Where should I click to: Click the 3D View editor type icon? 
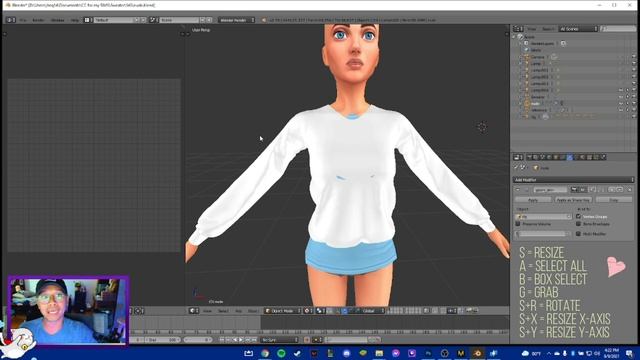(194, 311)
